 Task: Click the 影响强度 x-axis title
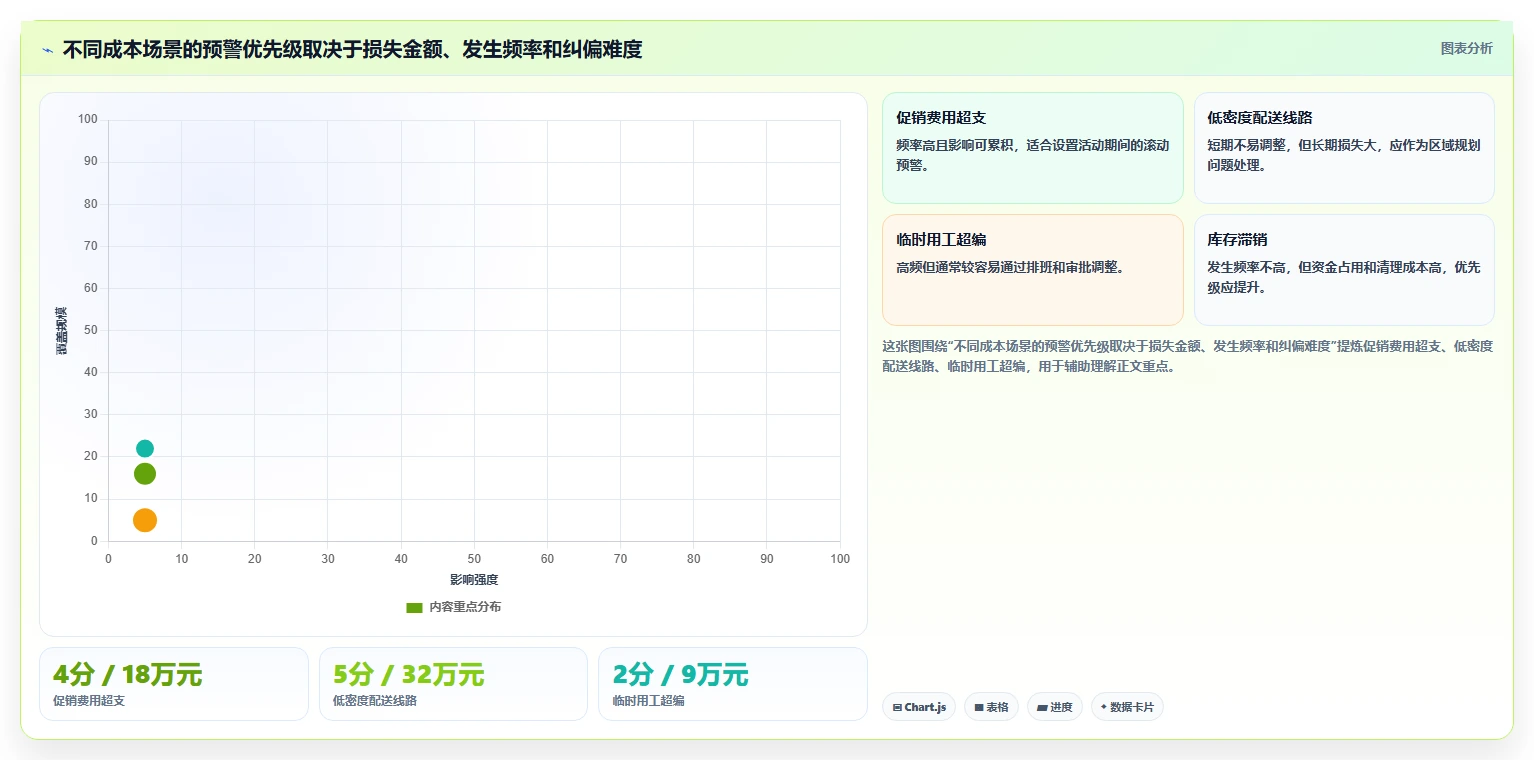click(x=474, y=580)
